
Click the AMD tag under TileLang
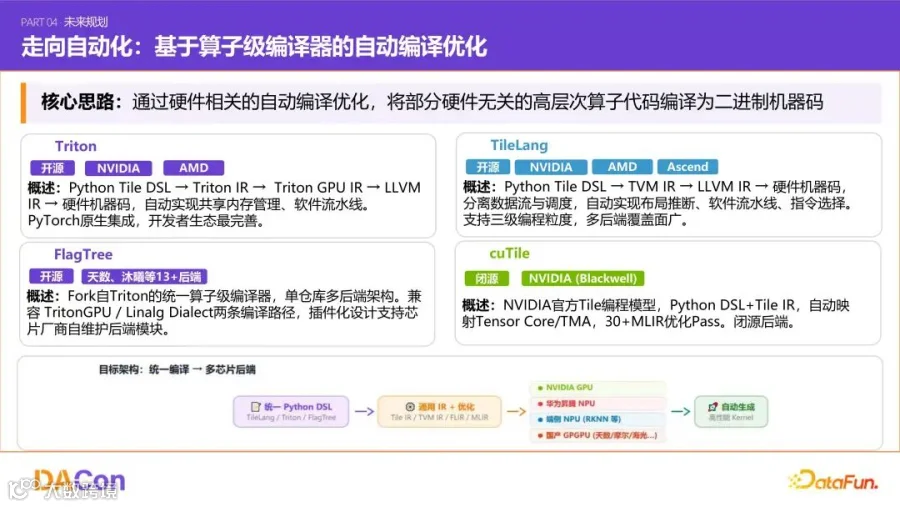click(622, 167)
